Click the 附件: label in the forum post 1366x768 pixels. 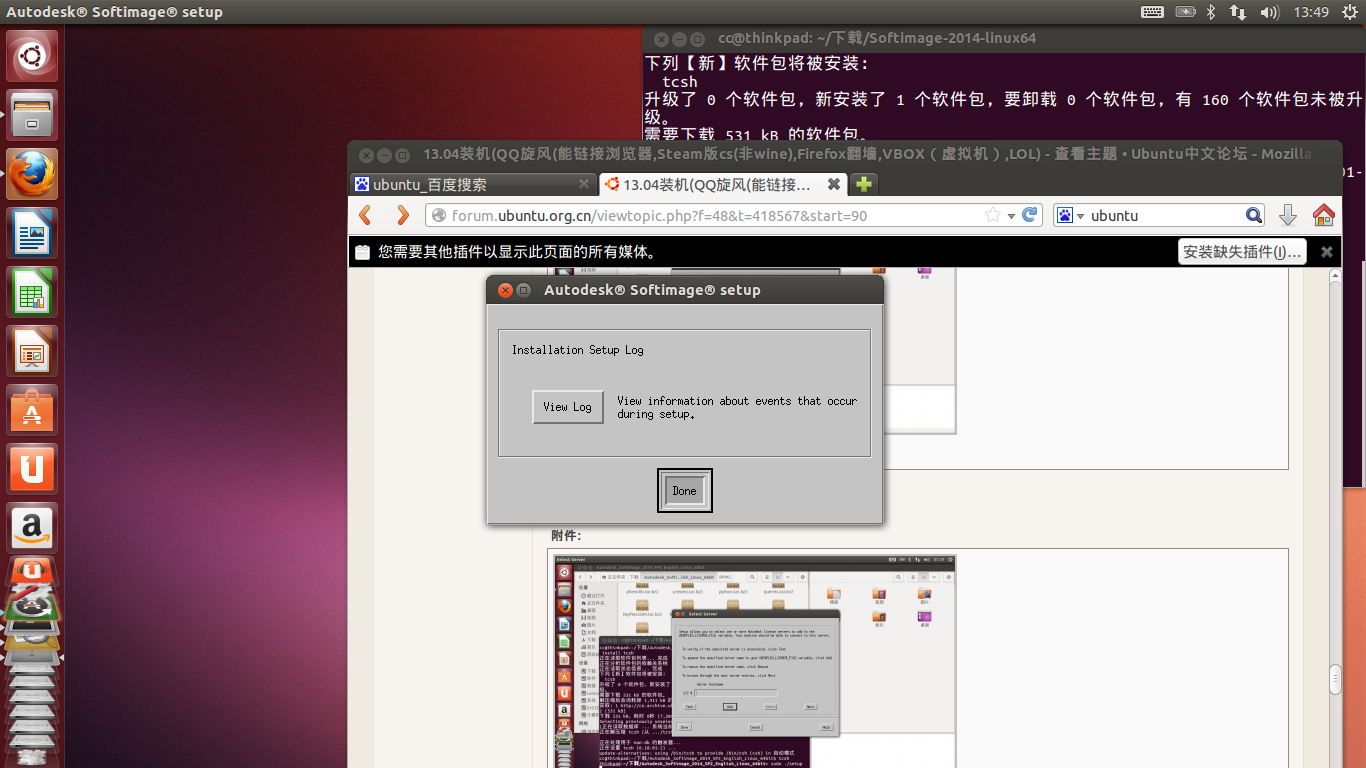pyautogui.click(x=566, y=536)
